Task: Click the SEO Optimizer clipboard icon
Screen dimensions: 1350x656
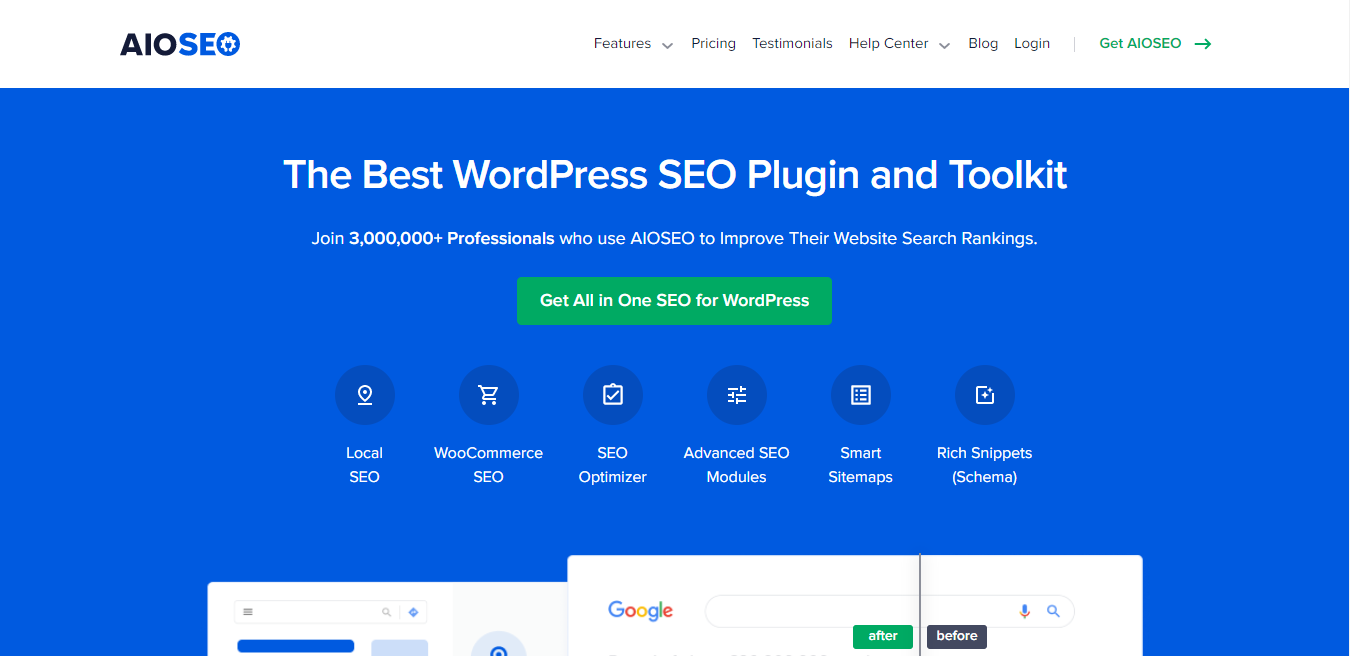Action: pos(613,395)
